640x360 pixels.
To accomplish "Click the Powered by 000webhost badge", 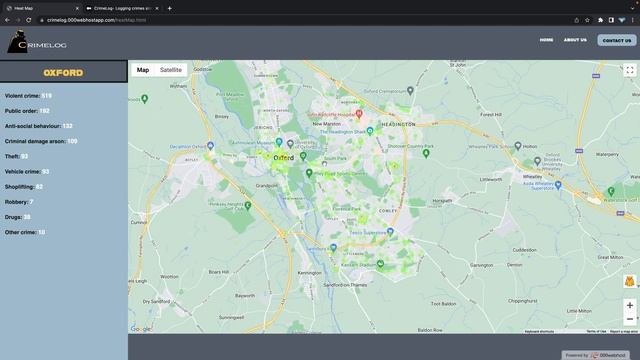I will point(595,355).
